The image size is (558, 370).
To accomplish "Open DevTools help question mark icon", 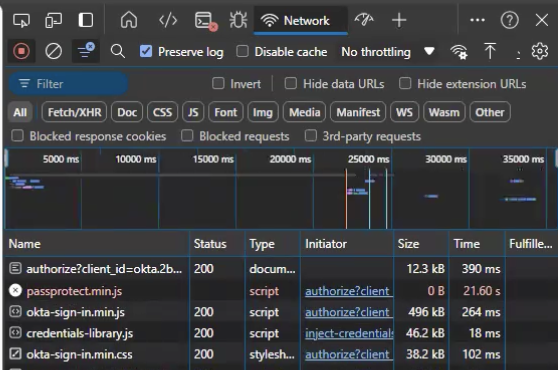I will [x=510, y=20].
